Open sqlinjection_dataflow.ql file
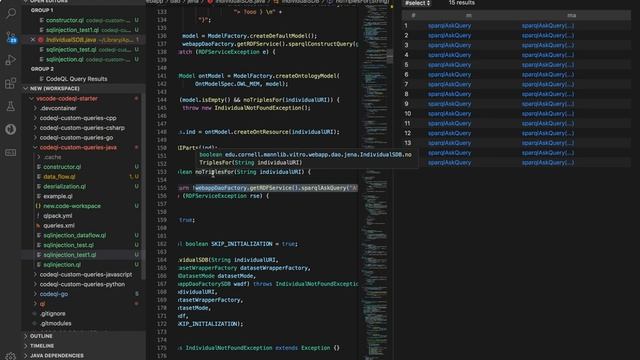 tap(75, 236)
